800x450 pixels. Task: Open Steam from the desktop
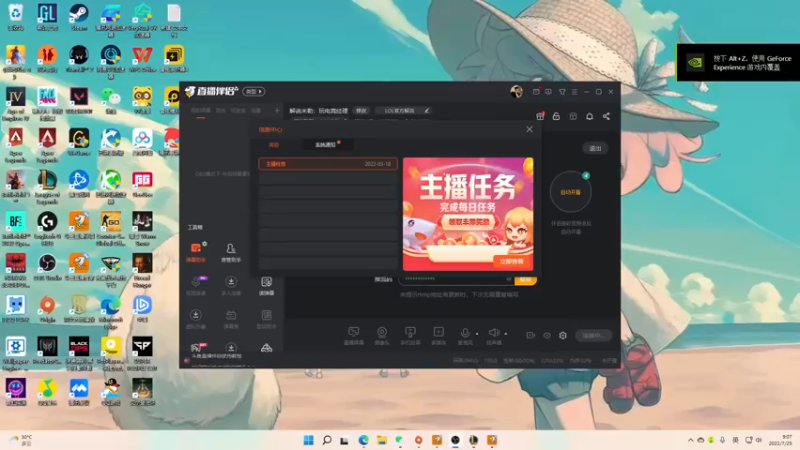[79, 17]
